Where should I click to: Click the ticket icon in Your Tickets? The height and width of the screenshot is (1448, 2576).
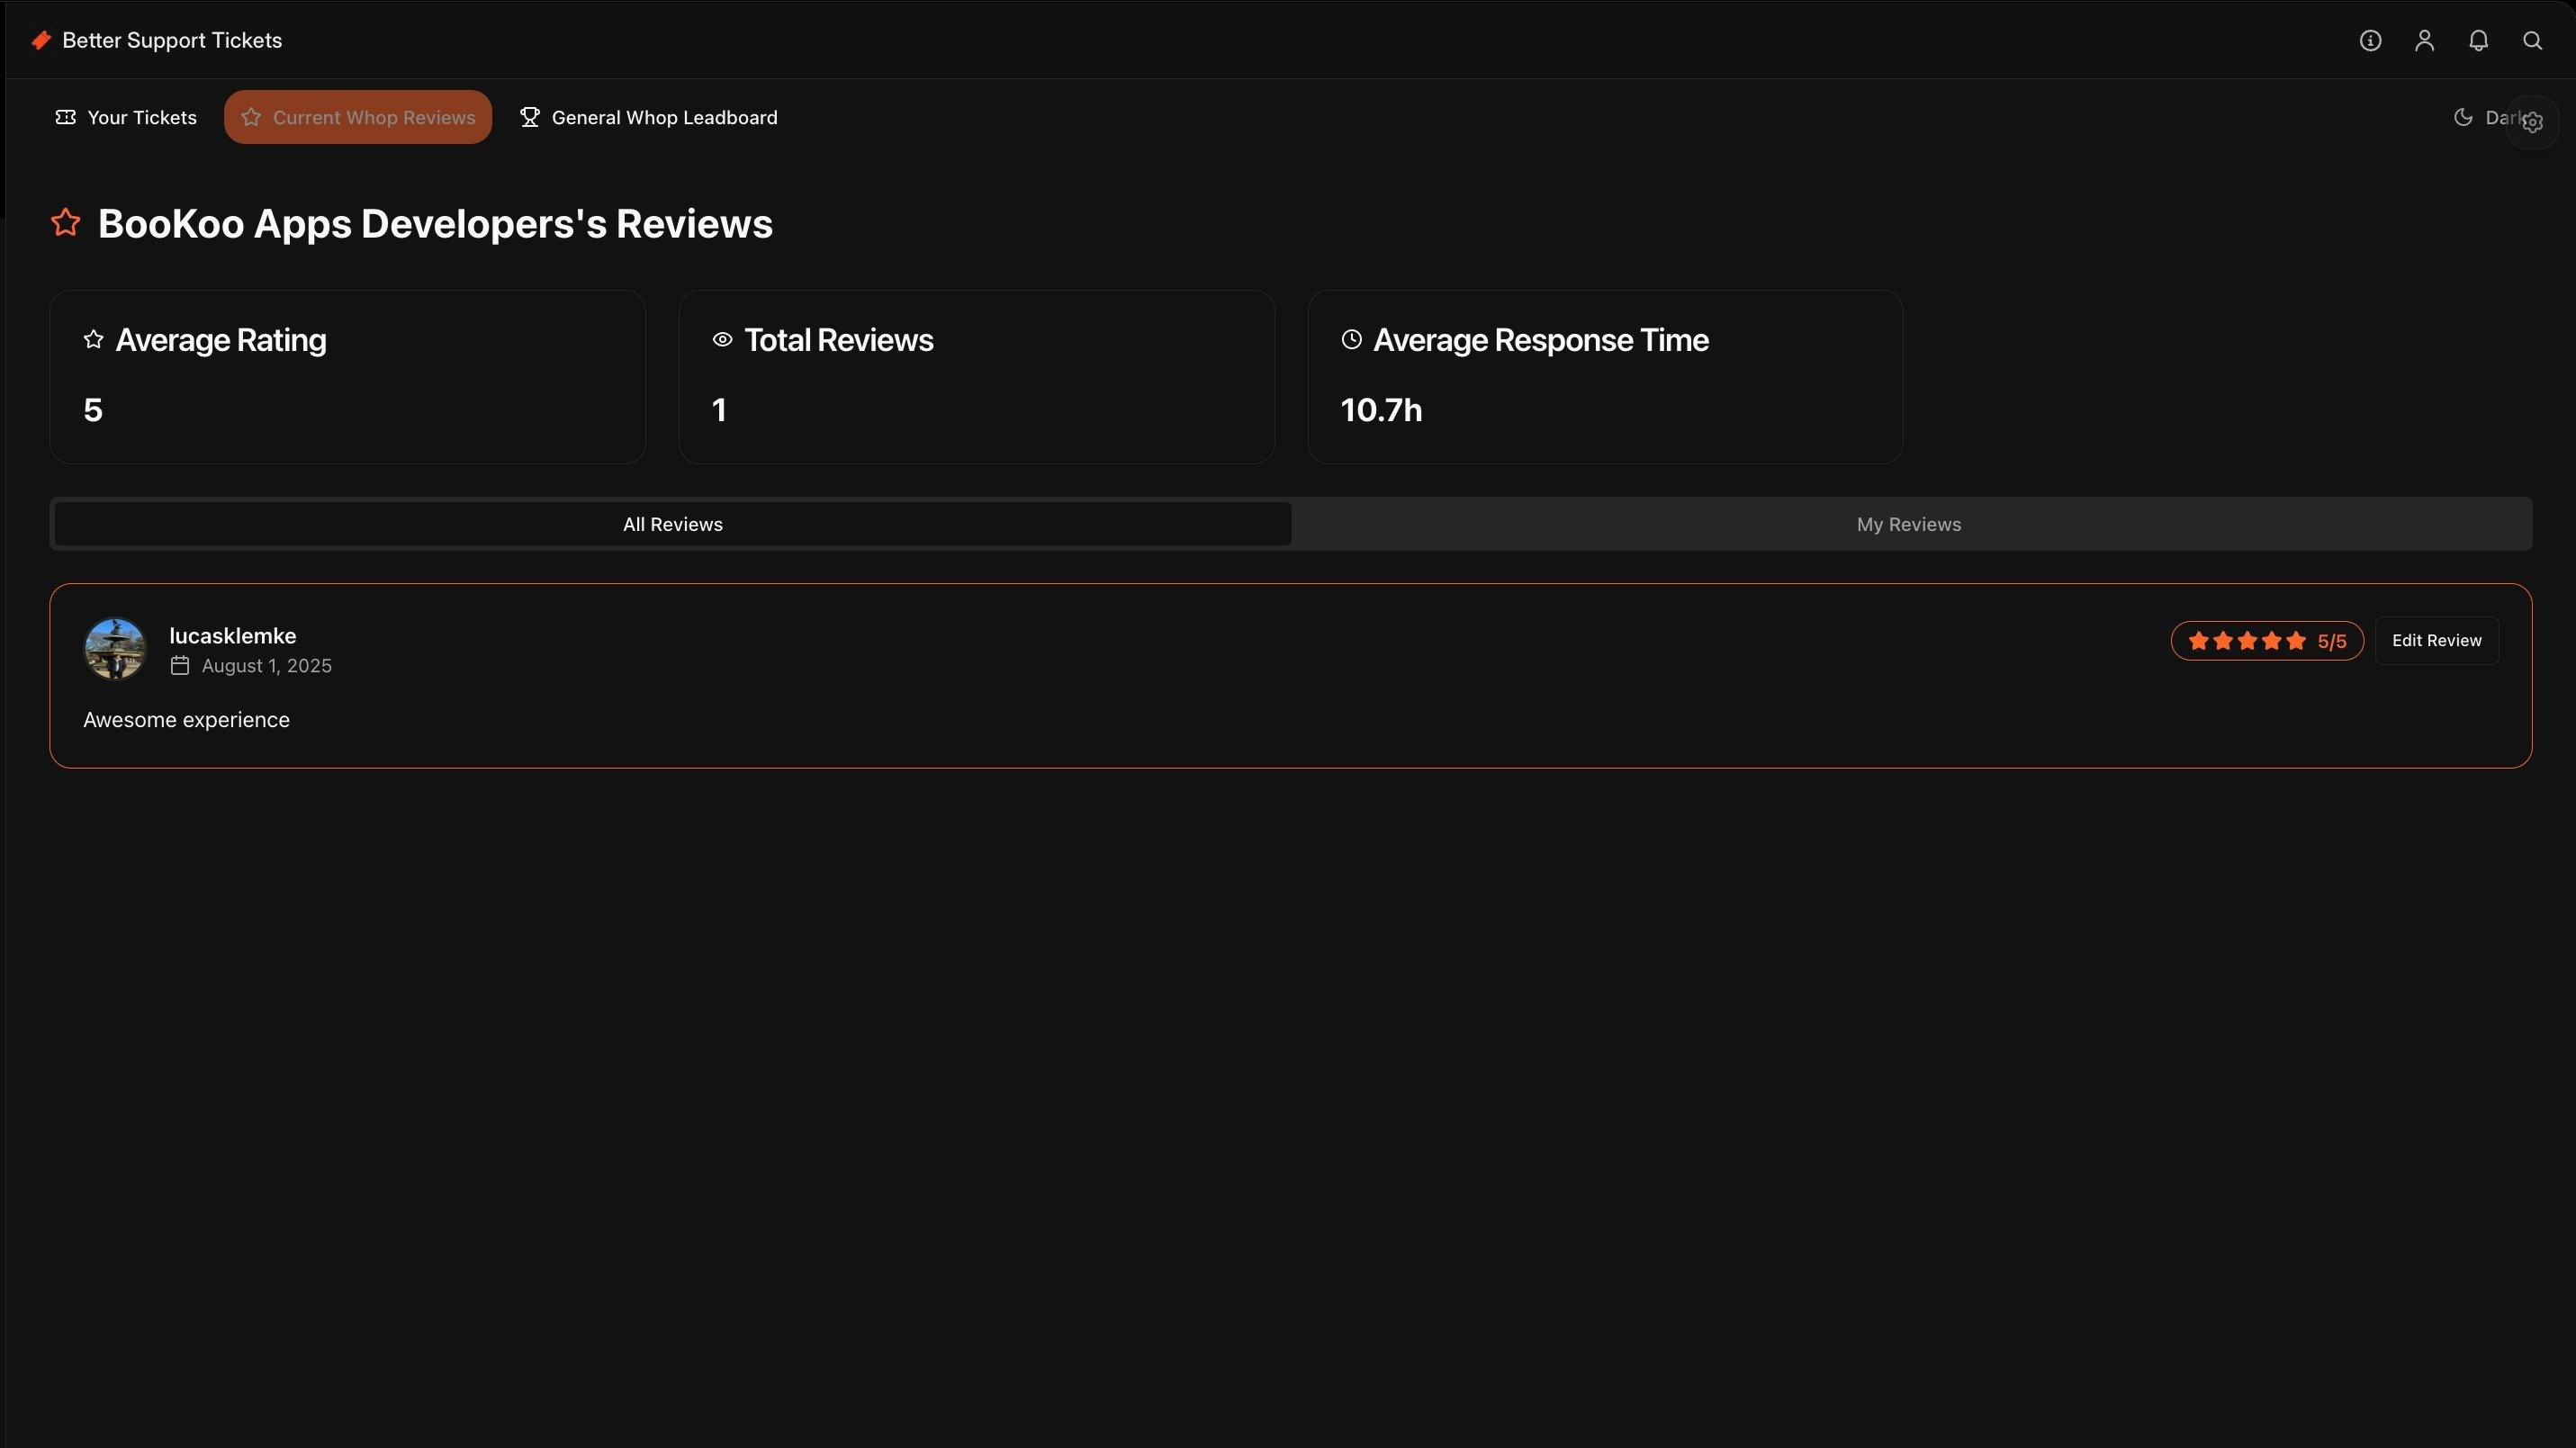(66, 117)
